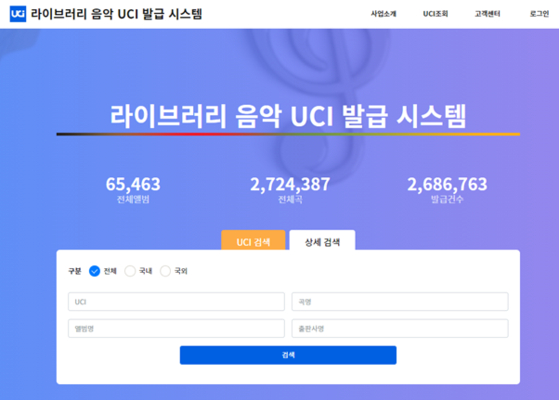Select the 국외 radio option
Screen dimensions: 559x400
165,271
